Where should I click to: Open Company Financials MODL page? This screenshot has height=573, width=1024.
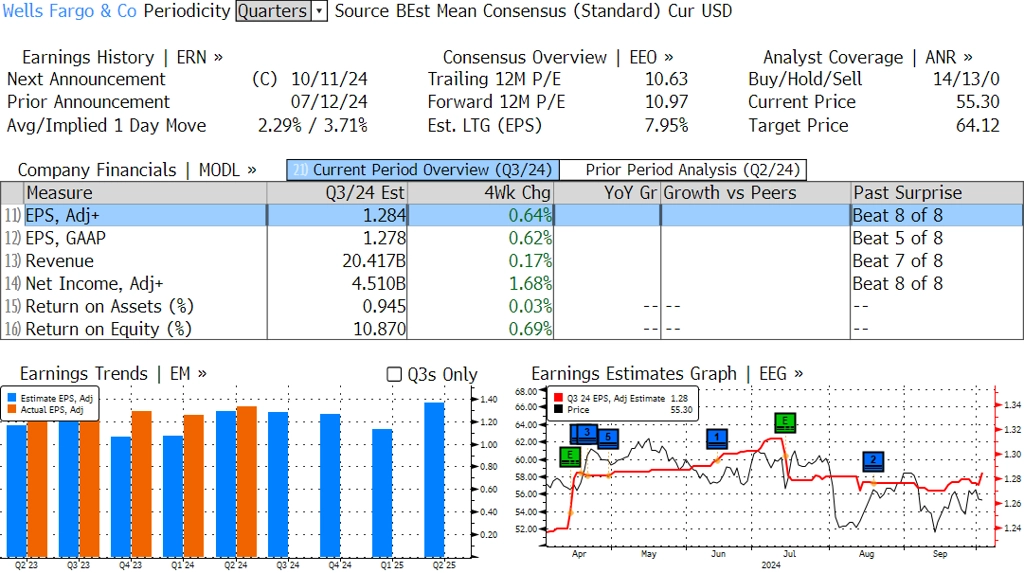coord(136,170)
